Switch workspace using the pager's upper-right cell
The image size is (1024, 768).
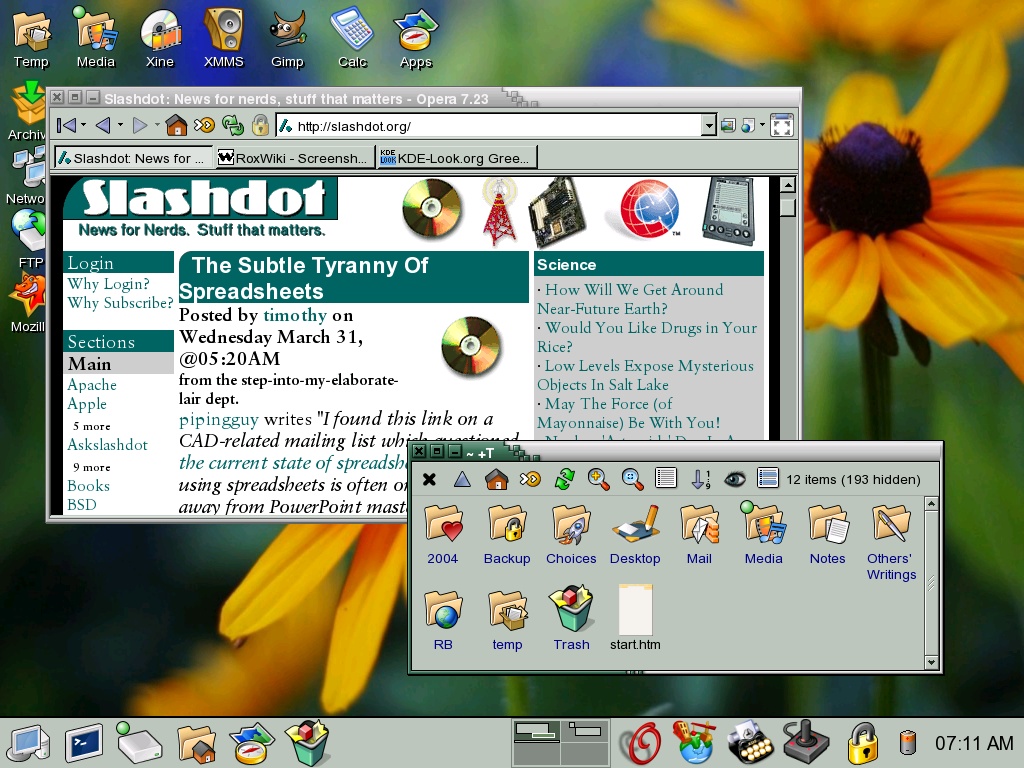click(x=585, y=730)
